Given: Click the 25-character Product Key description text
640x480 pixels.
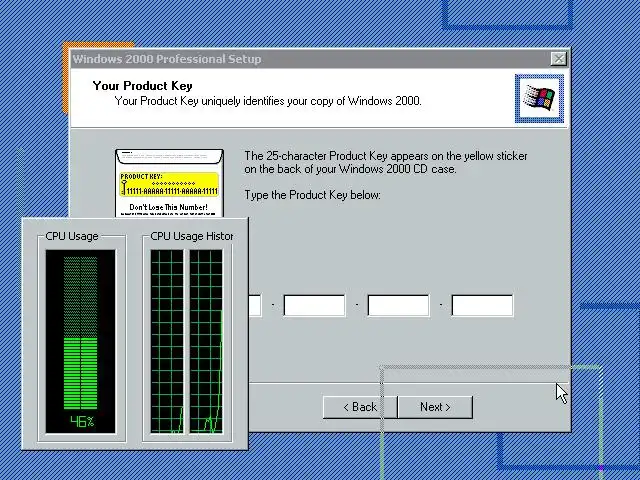Looking at the screenshot, I should coord(386,162).
